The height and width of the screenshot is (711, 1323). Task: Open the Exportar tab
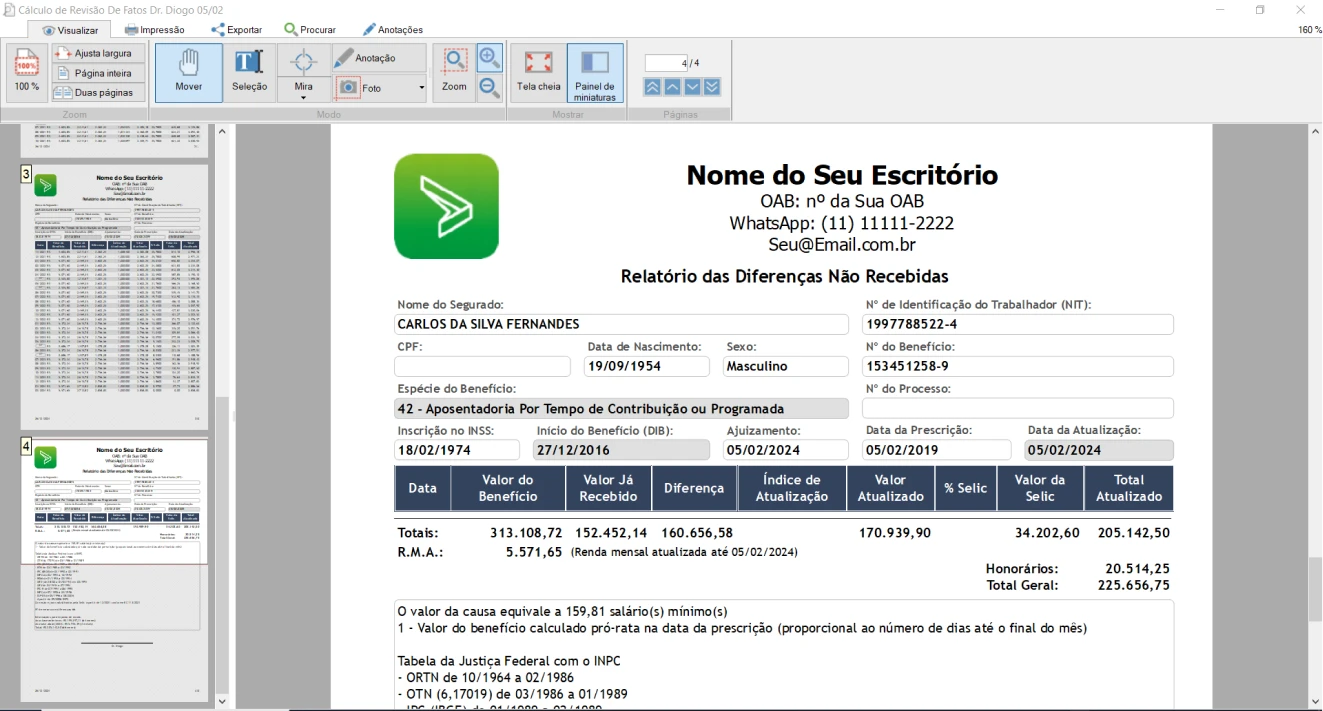[x=236, y=30]
